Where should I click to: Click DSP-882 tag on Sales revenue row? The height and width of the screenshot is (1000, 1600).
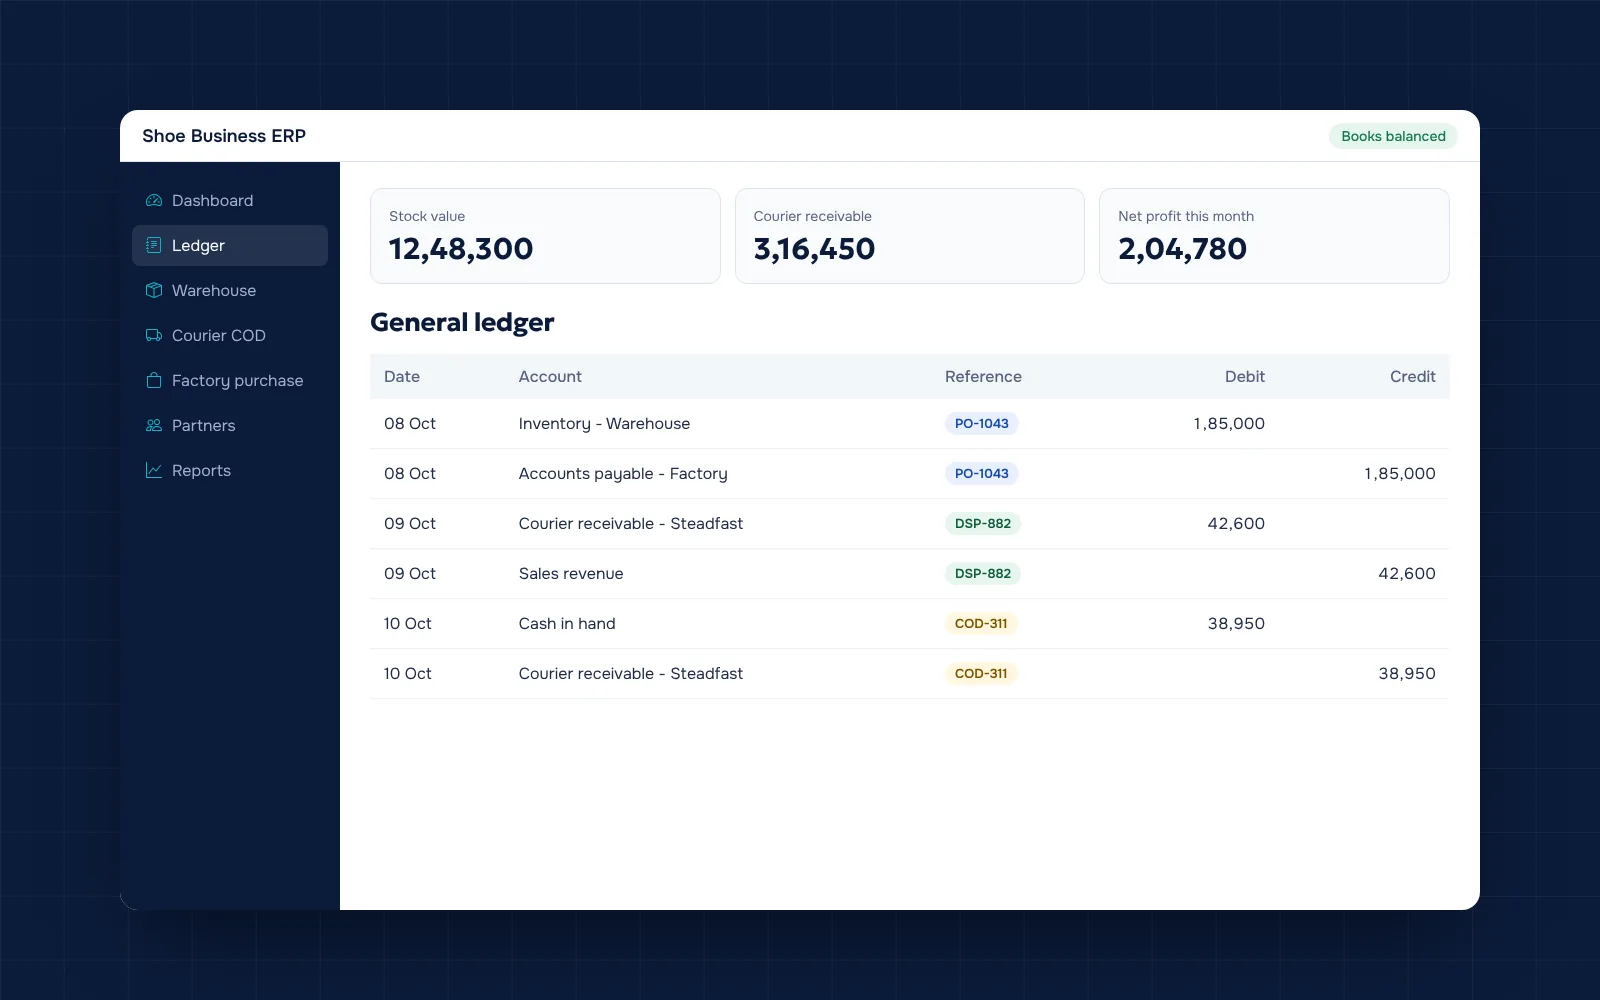point(983,573)
